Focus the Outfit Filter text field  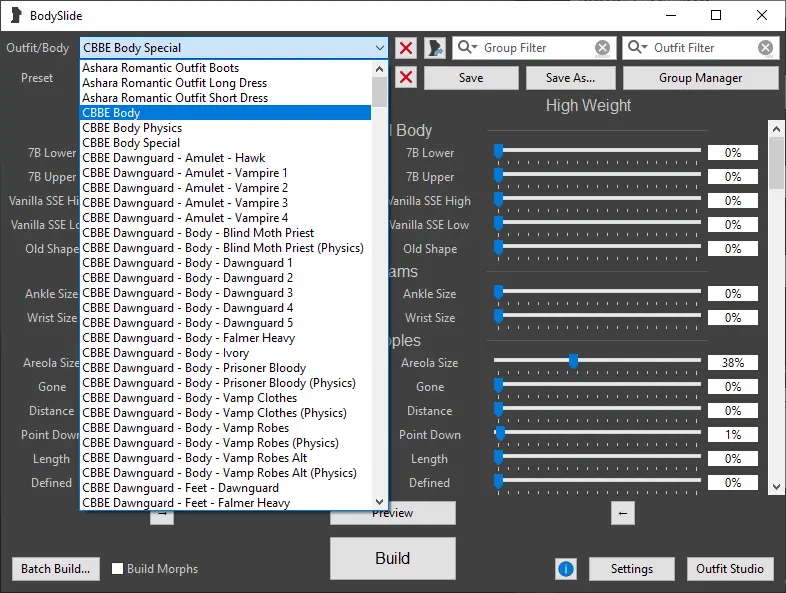tap(703, 48)
